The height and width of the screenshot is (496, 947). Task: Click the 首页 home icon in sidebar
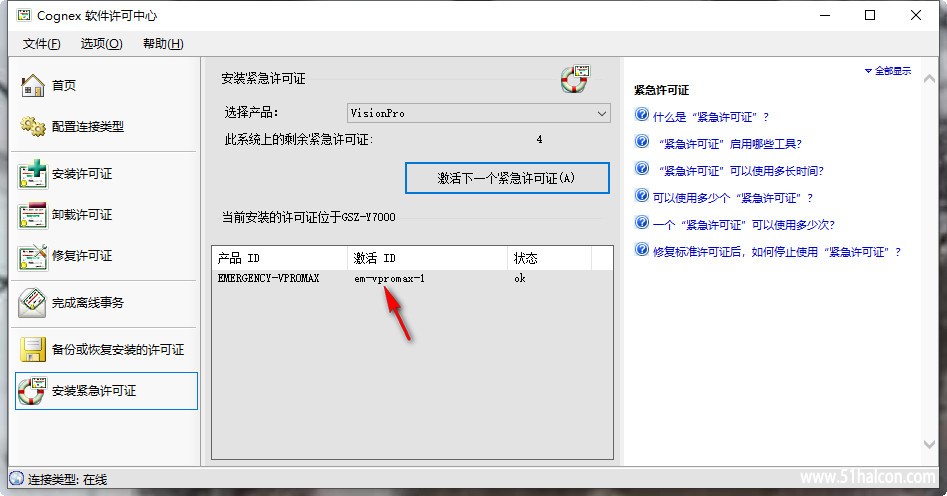[33, 86]
